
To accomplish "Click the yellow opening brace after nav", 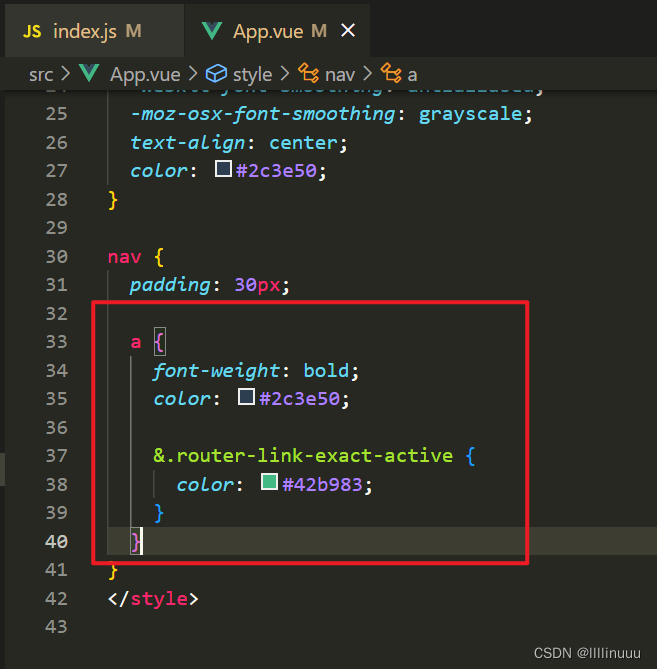I will tap(159, 257).
